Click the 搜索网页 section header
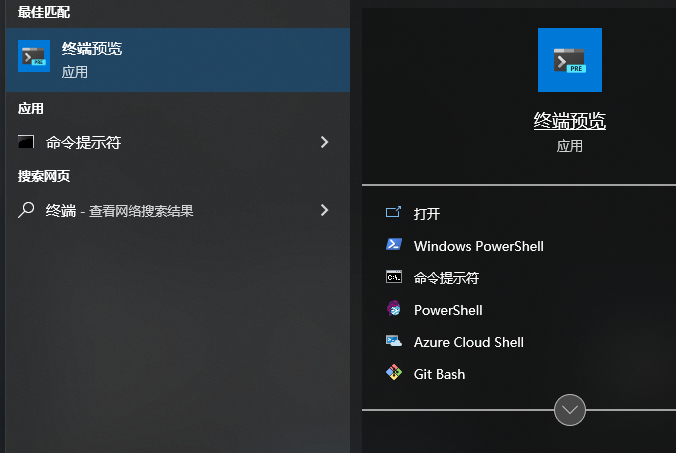676x453 pixels. [x=44, y=176]
